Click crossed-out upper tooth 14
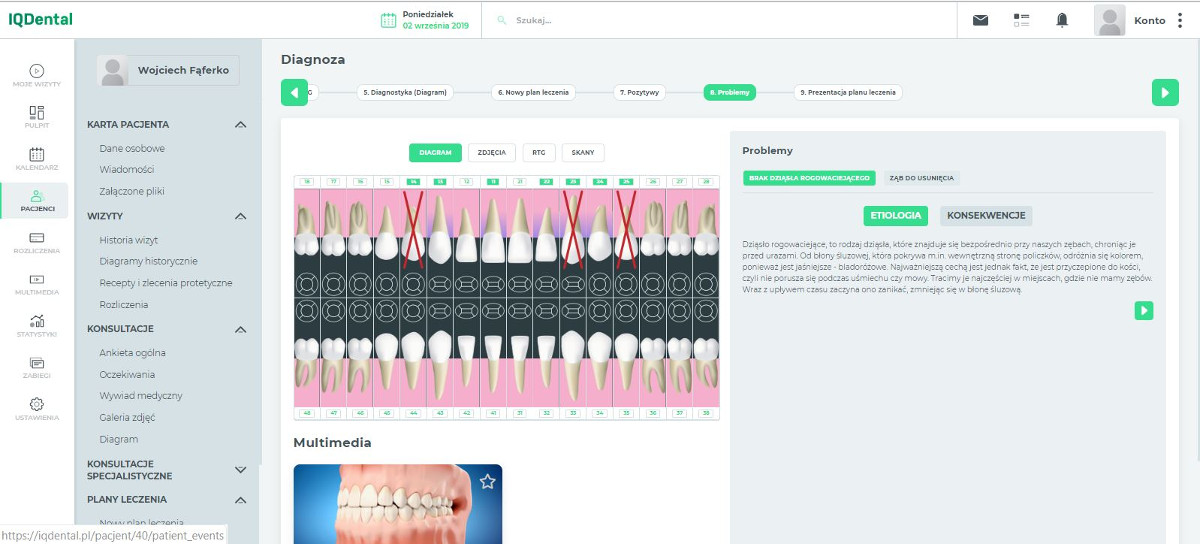This screenshot has width=1200, height=544. pyautogui.click(x=413, y=228)
